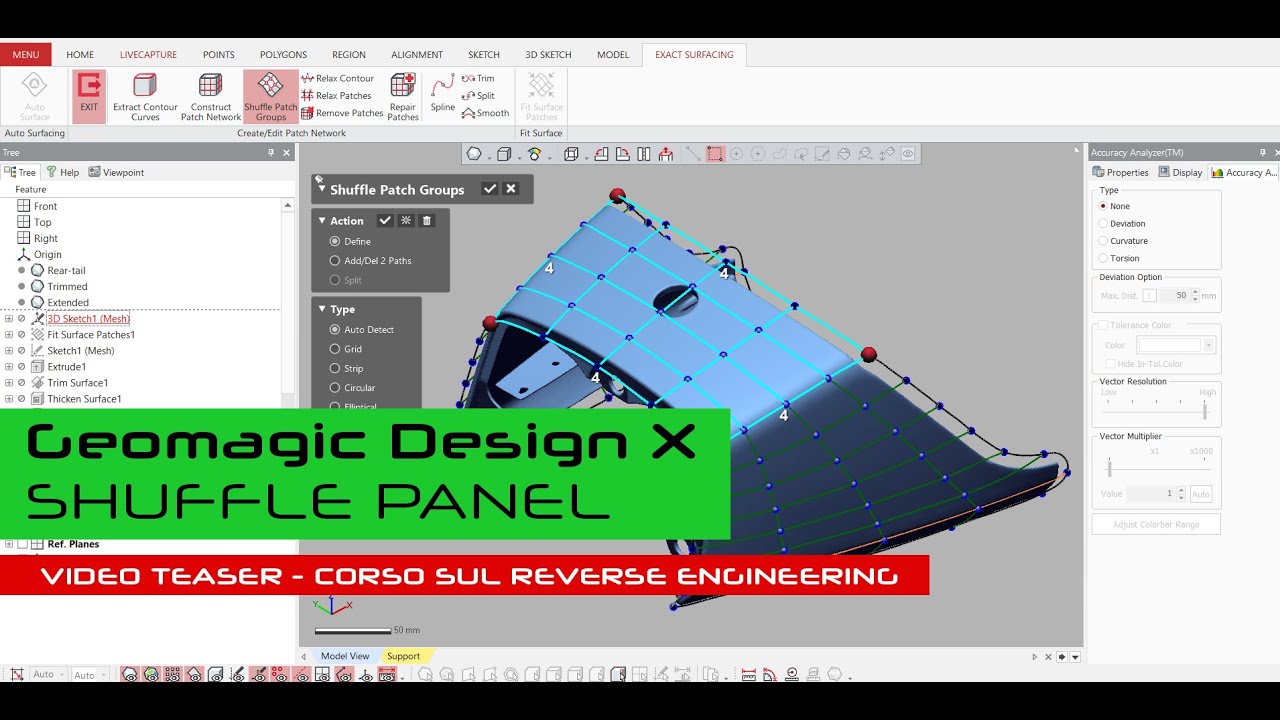Screen dimensions: 1280x720
Task: Click the Trim curve tool
Action: click(x=479, y=78)
